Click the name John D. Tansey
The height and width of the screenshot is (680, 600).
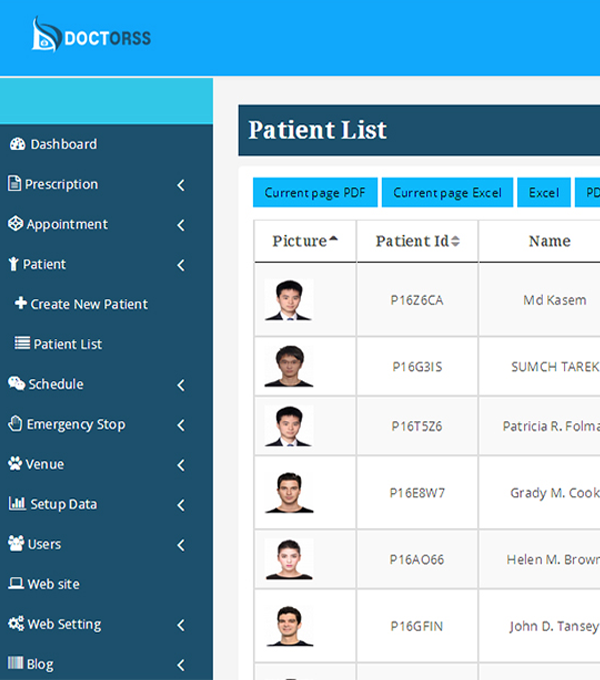pyautogui.click(x=554, y=626)
